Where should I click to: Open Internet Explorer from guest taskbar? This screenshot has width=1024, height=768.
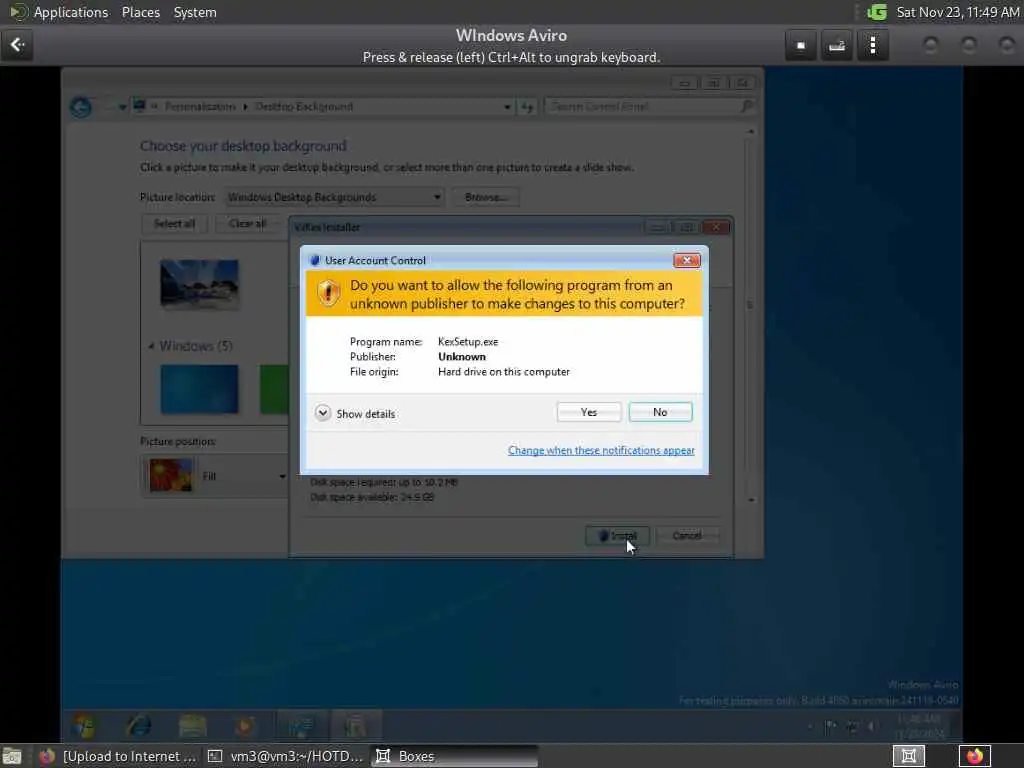(138, 726)
